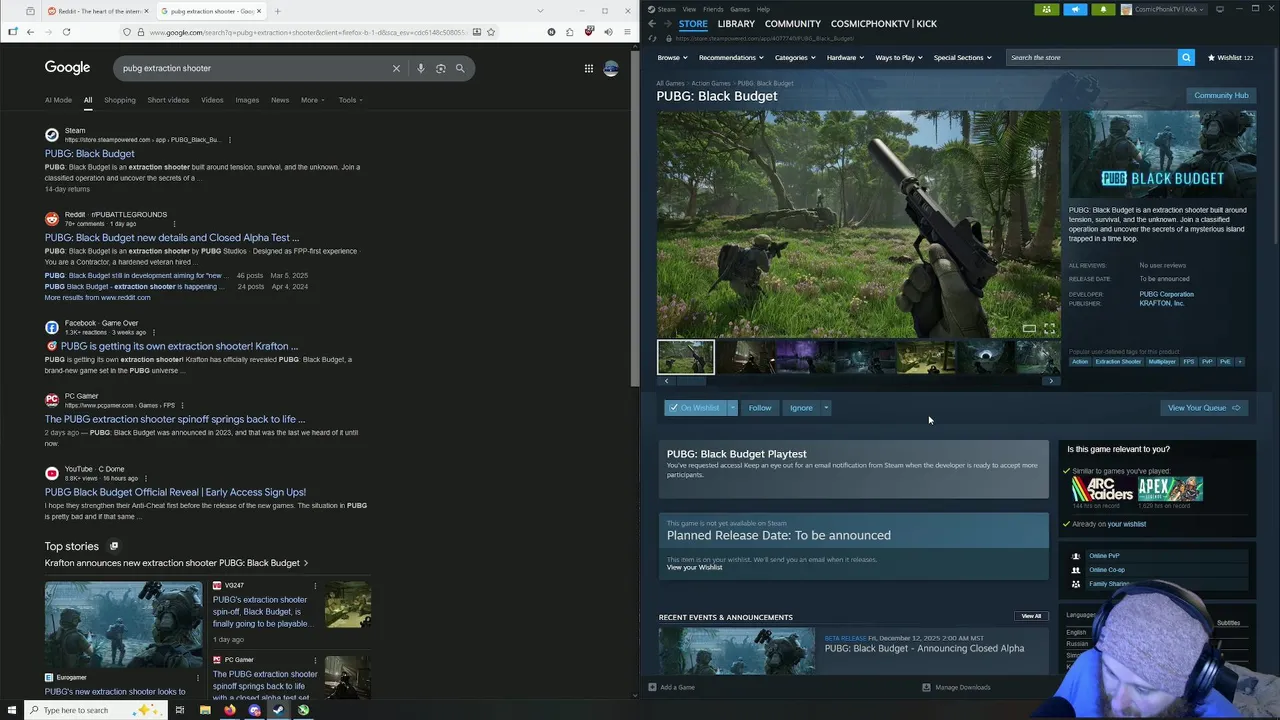The image size is (1280, 720).
Task: Enter Steam Big Picture mode icon
Action: coord(1219,9)
